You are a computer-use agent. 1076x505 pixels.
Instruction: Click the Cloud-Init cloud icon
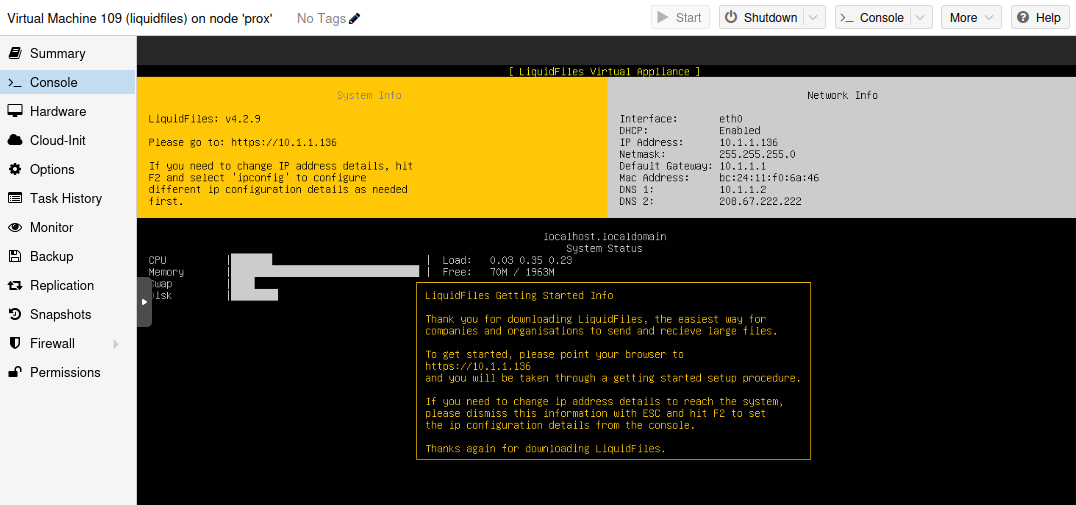coord(14,140)
